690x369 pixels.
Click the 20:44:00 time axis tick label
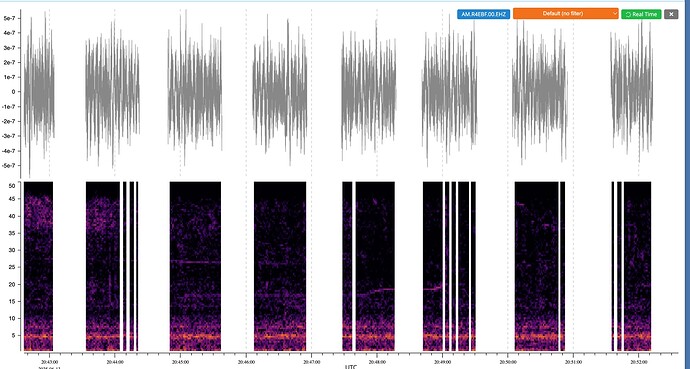(115, 362)
